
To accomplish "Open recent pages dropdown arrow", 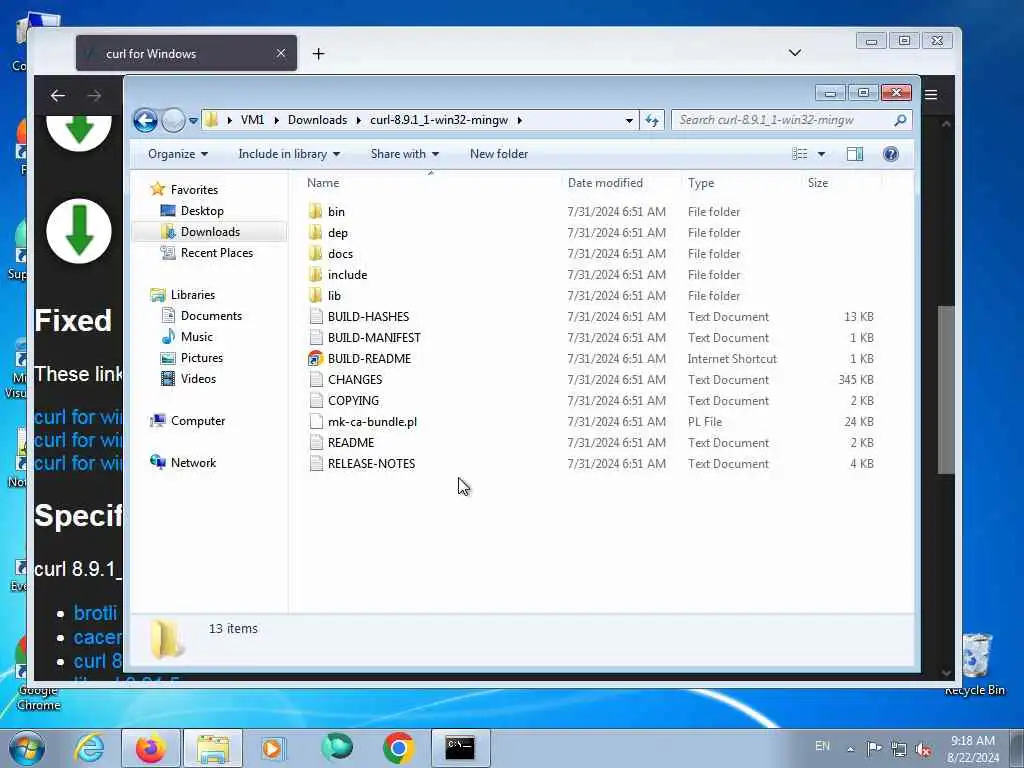I will click(193, 121).
